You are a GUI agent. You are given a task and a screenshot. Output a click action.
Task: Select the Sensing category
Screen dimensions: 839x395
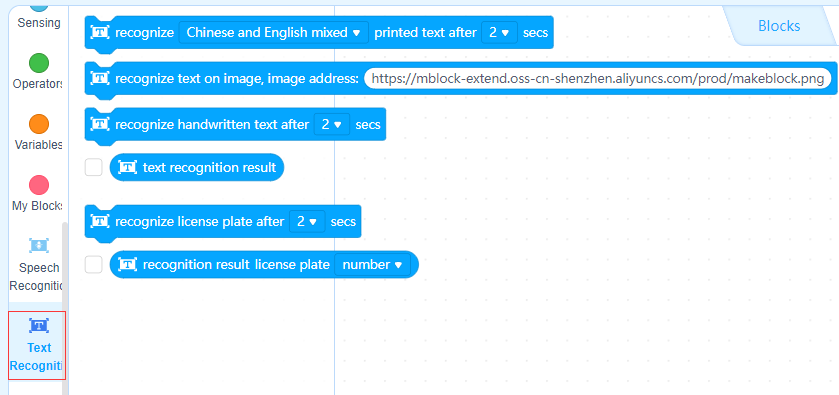tap(39, 17)
